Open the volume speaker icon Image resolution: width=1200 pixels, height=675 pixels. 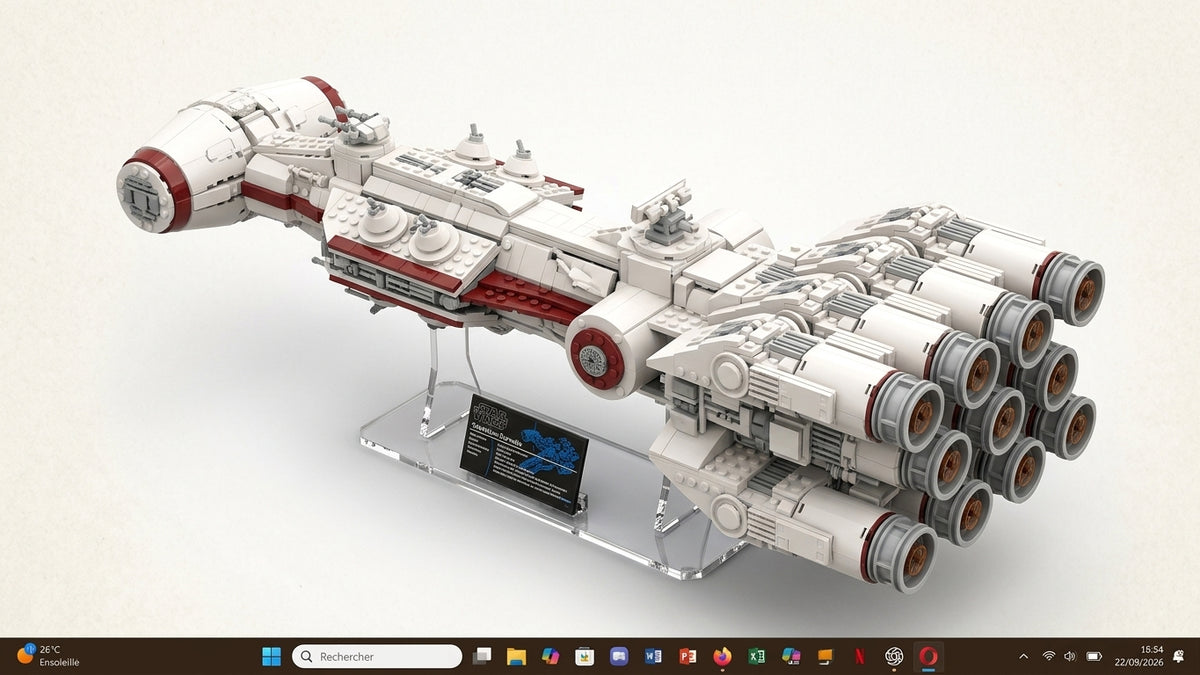[x=1070, y=656]
